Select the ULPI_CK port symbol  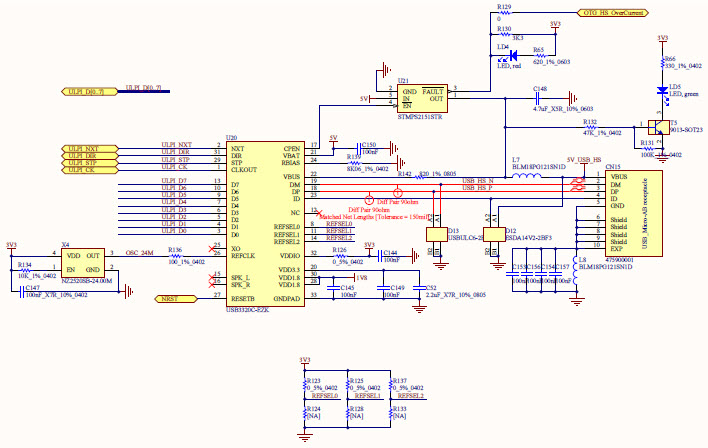tap(89, 170)
